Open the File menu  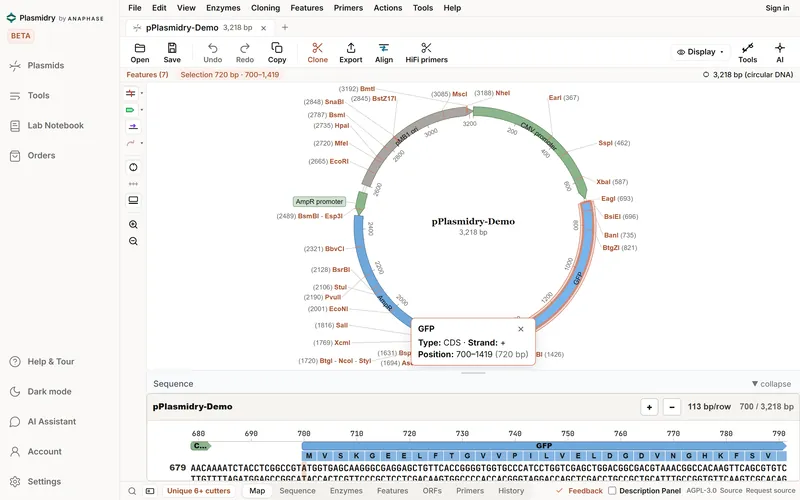tap(135, 8)
